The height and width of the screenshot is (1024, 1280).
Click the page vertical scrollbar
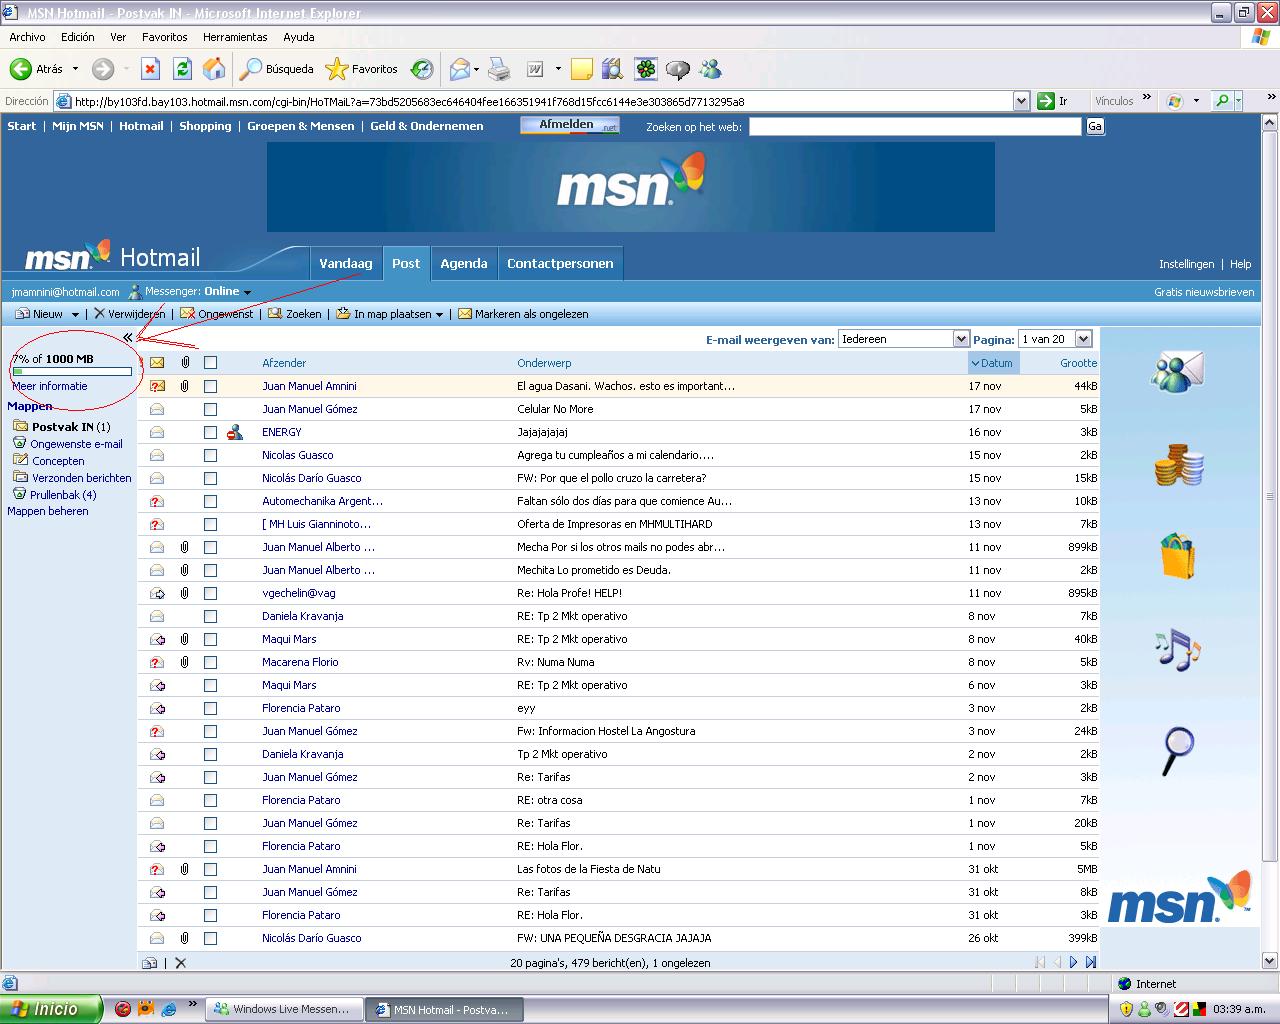click(x=1271, y=540)
